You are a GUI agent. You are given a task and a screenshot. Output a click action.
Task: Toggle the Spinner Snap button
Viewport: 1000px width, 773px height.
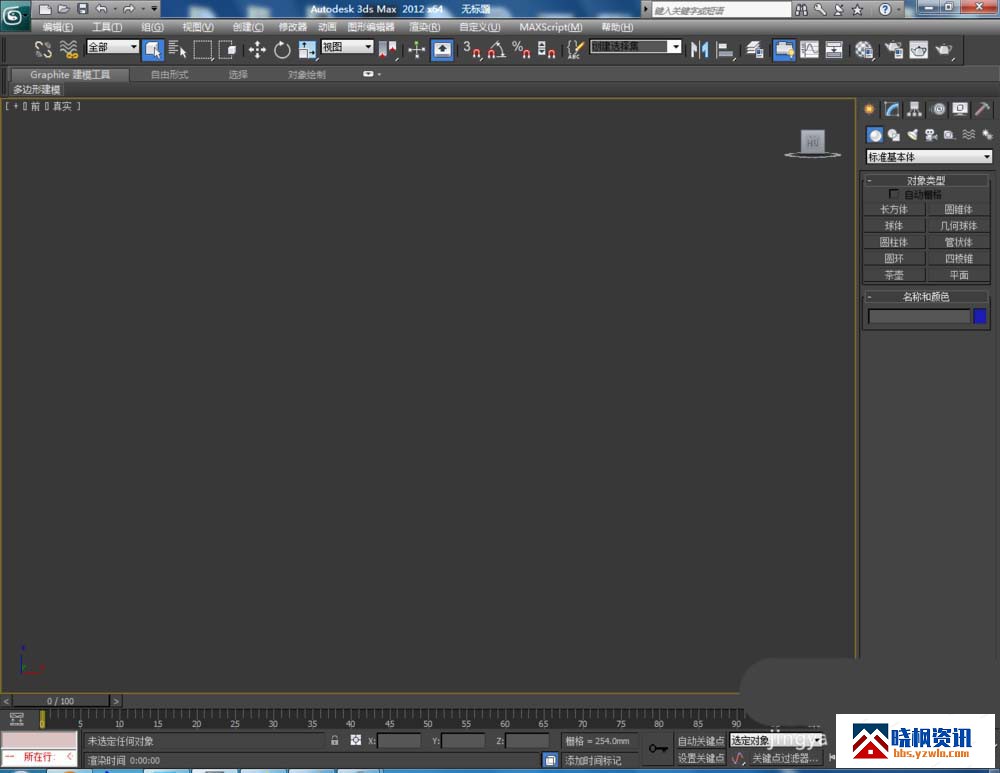coord(546,49)
